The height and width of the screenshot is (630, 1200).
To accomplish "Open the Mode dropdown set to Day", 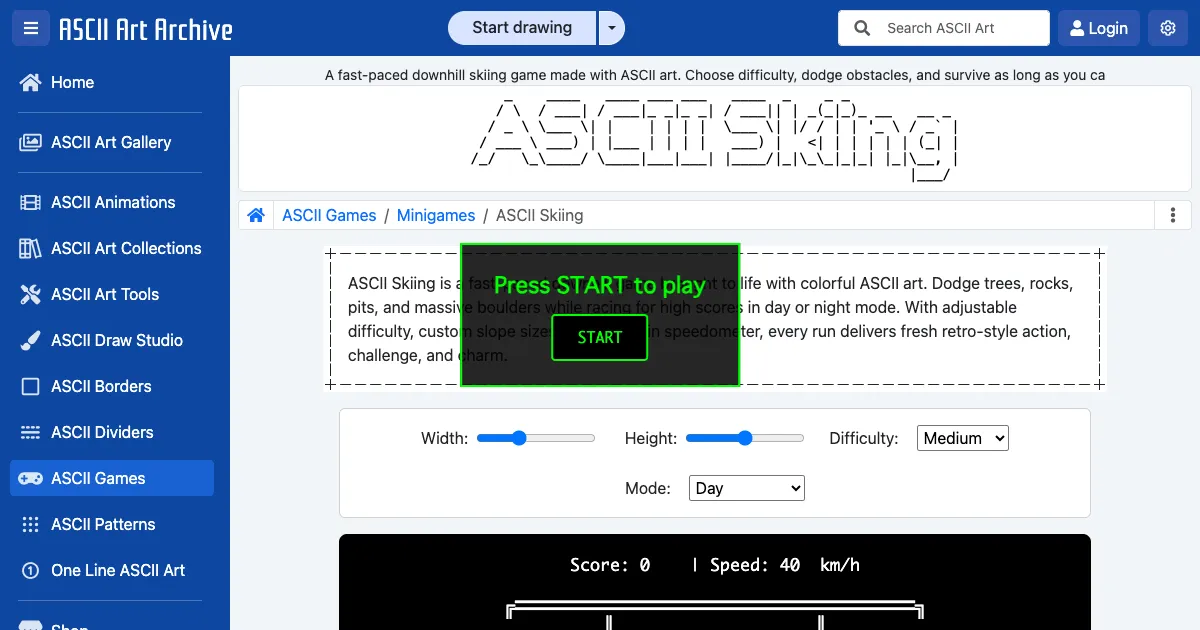I will click(x=746, y=488).
